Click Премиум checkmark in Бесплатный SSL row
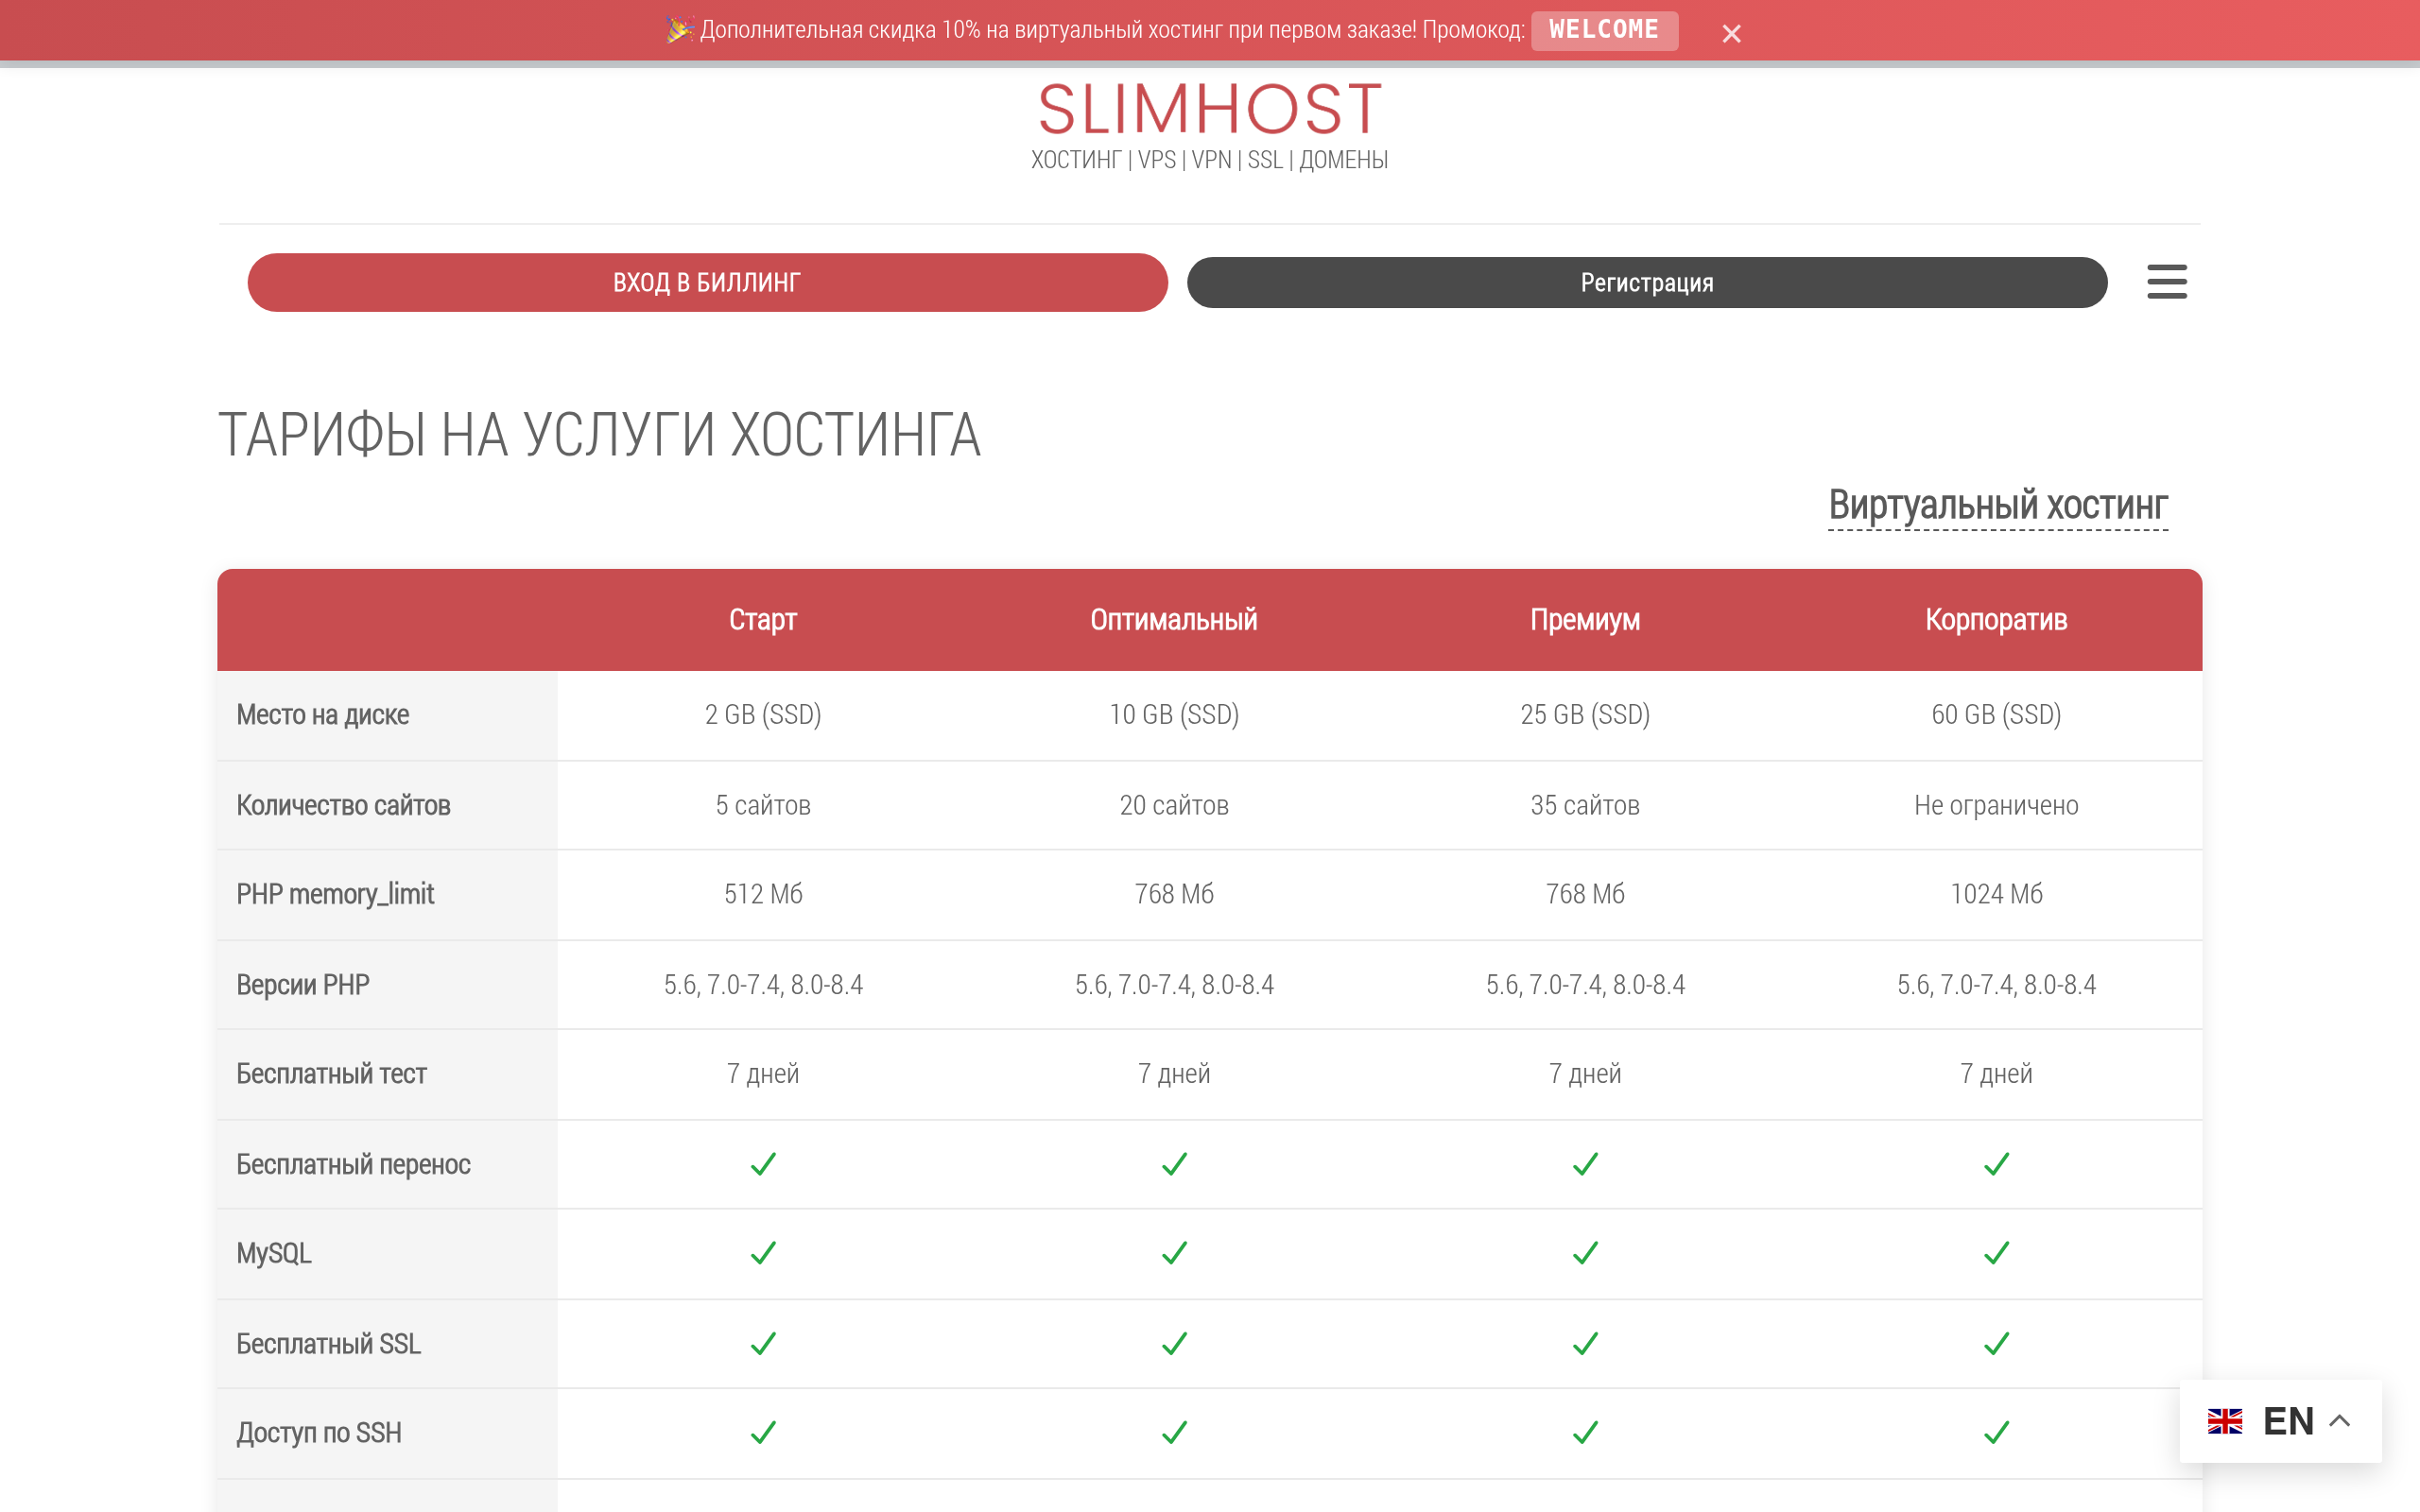Image resolution: width=2420 pixels, height=1512 pixels. pyautogui.click(x=1585, y=1344)
